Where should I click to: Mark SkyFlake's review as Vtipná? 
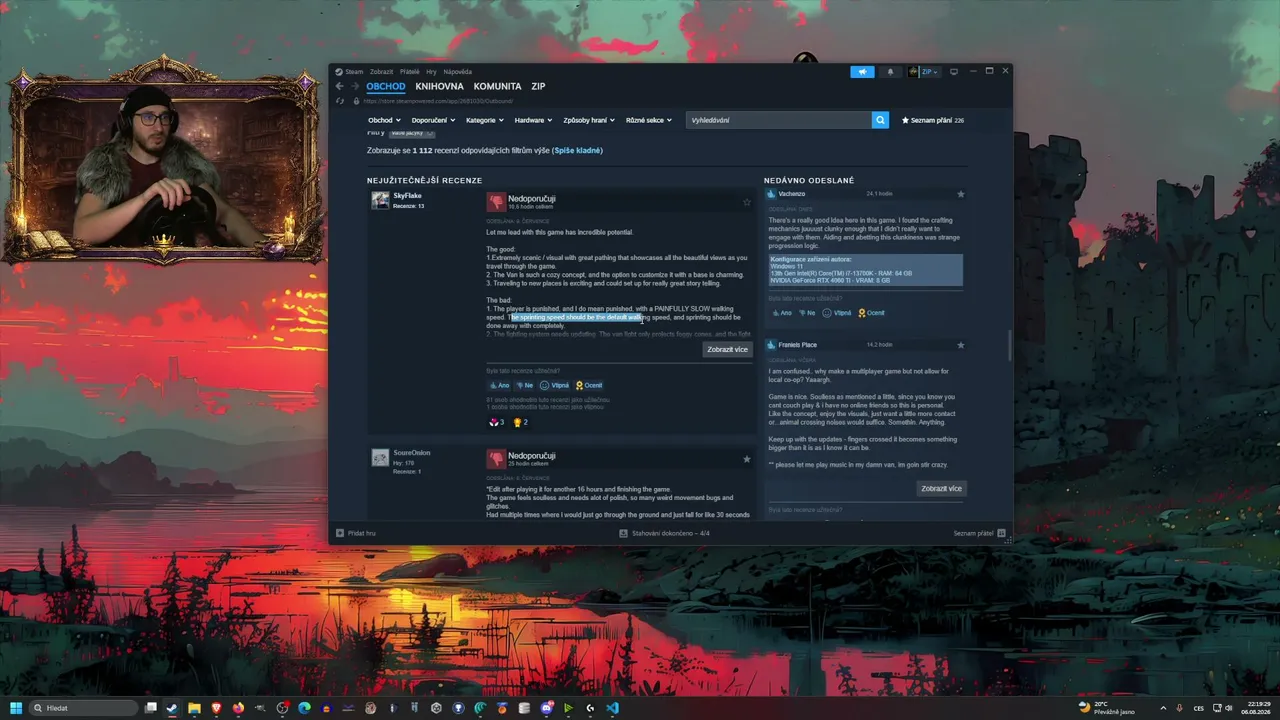[x=554, y=385]
